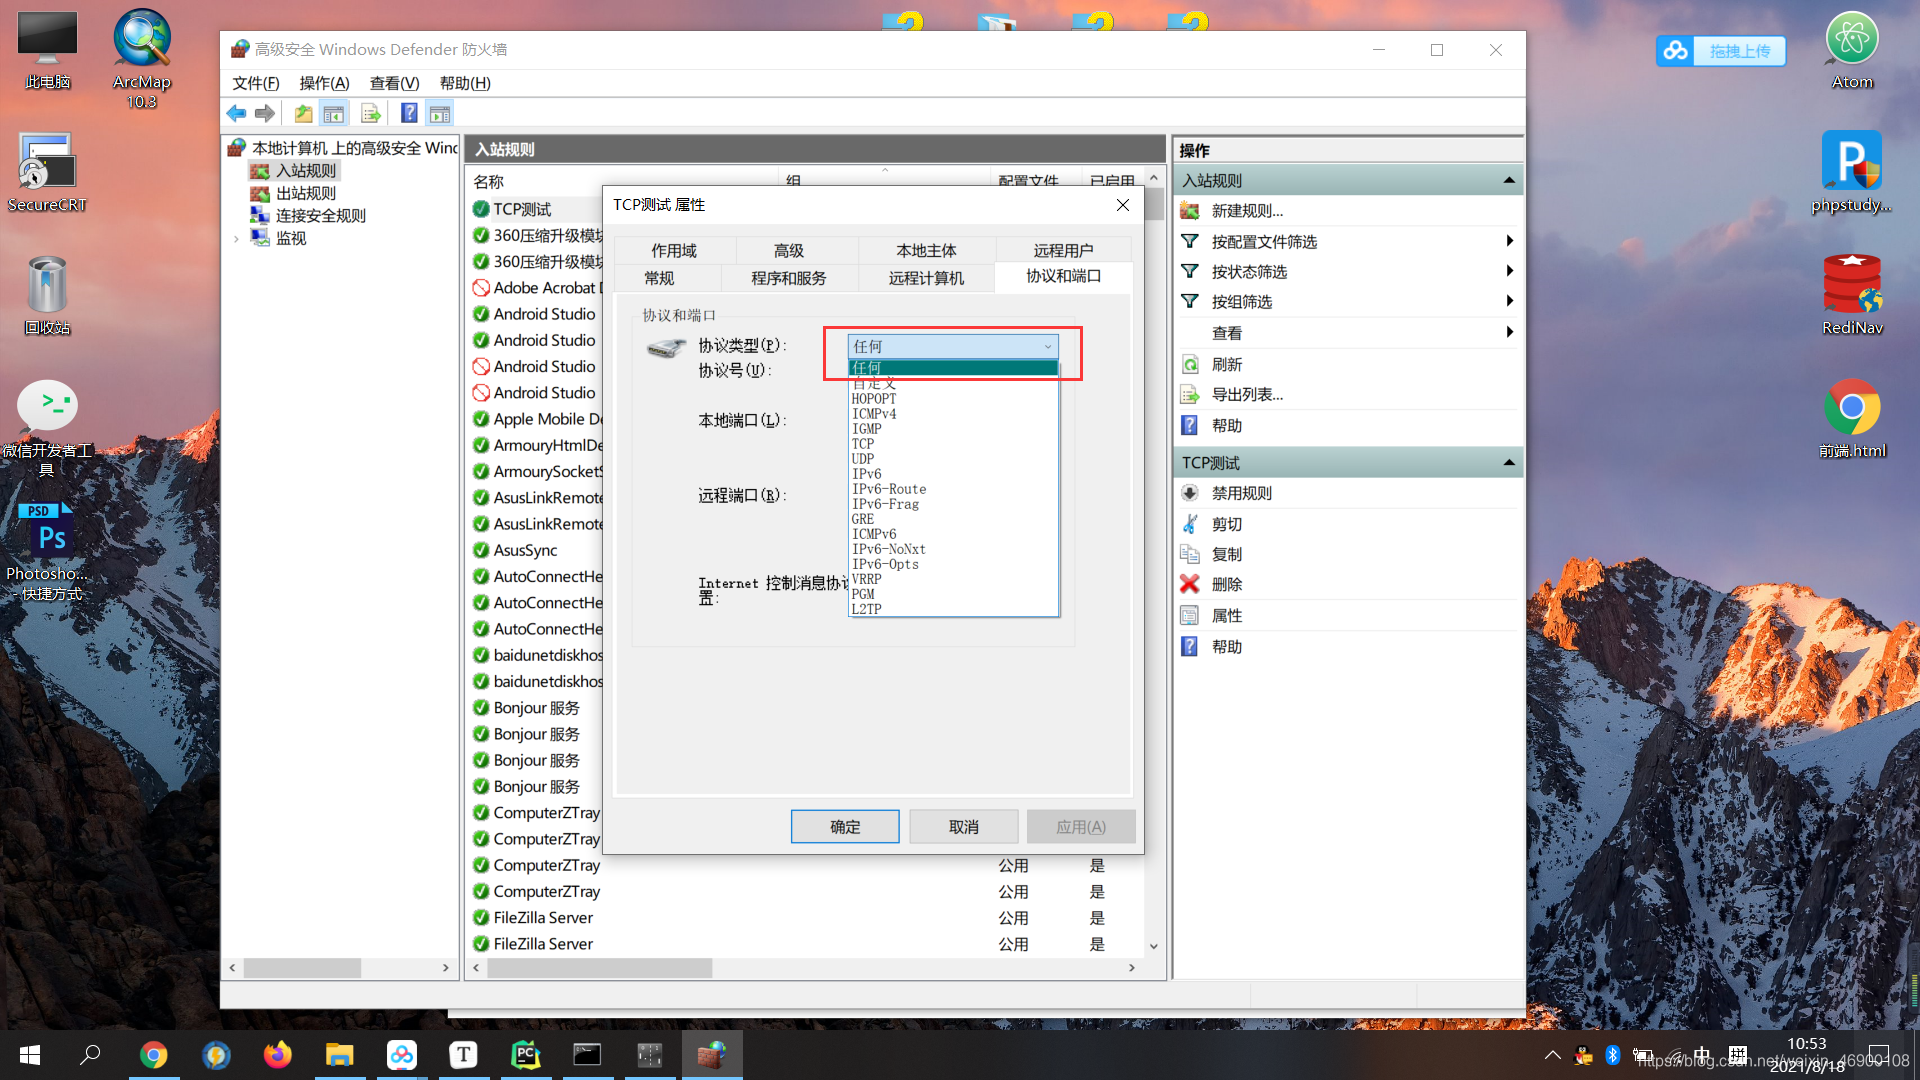The image size is (1920, 1080).
Task: Click the export list toolbar icon
Action: [371, 114]
